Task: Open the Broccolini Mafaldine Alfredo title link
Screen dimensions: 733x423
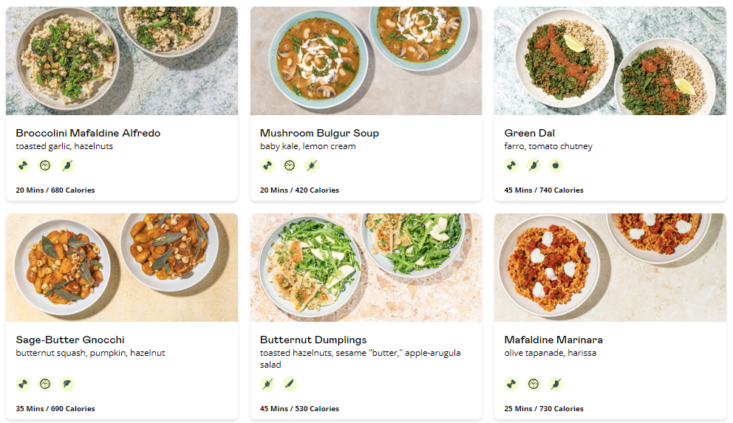Action: pyautogui.click(x=88, y=133)
